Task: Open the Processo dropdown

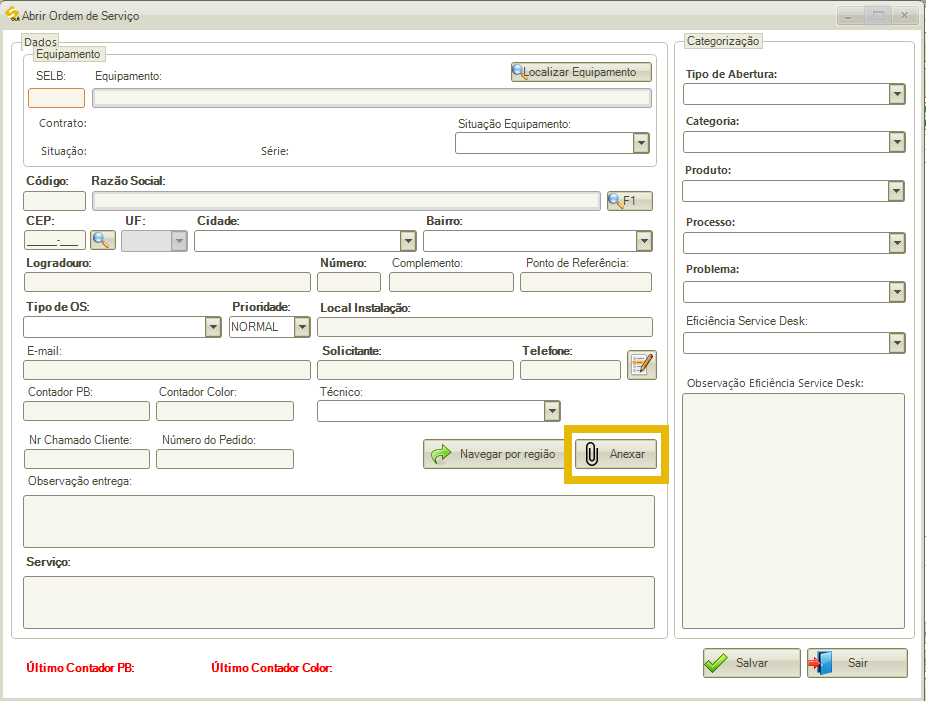Action: click(x=896, y=243)
